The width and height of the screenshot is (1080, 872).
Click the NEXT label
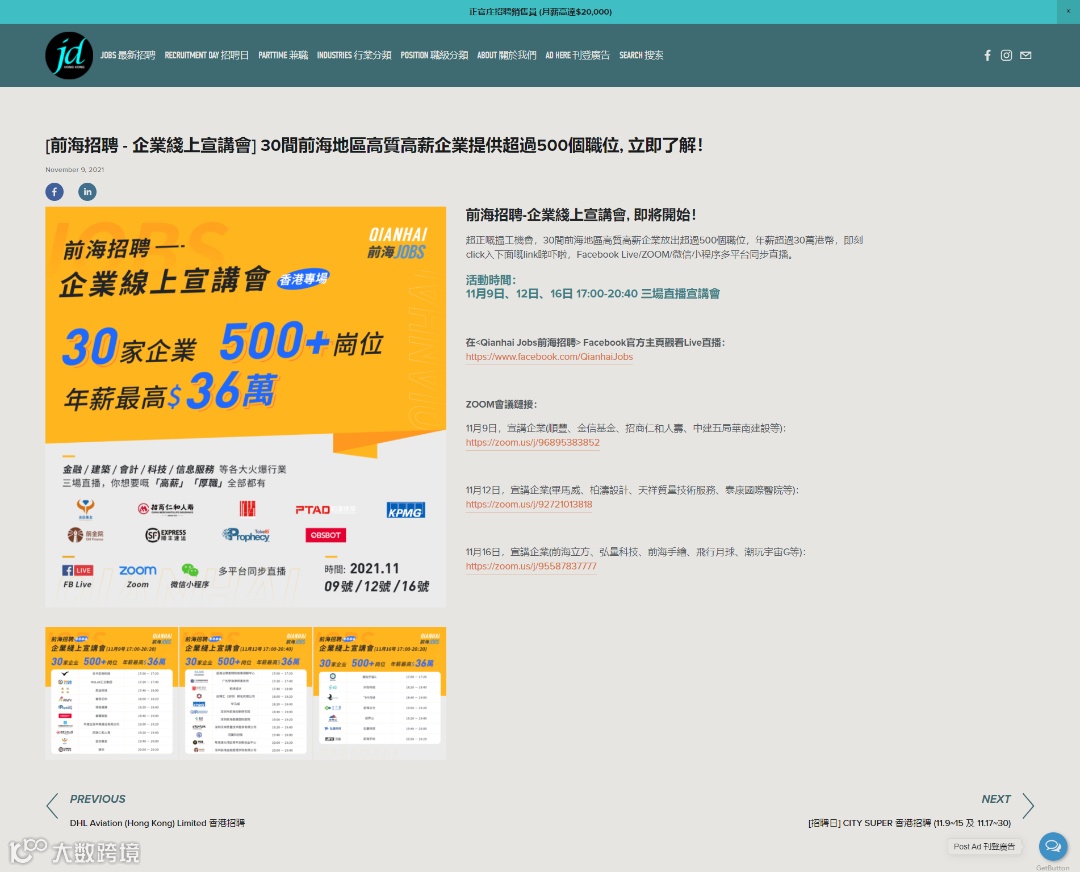996,799
